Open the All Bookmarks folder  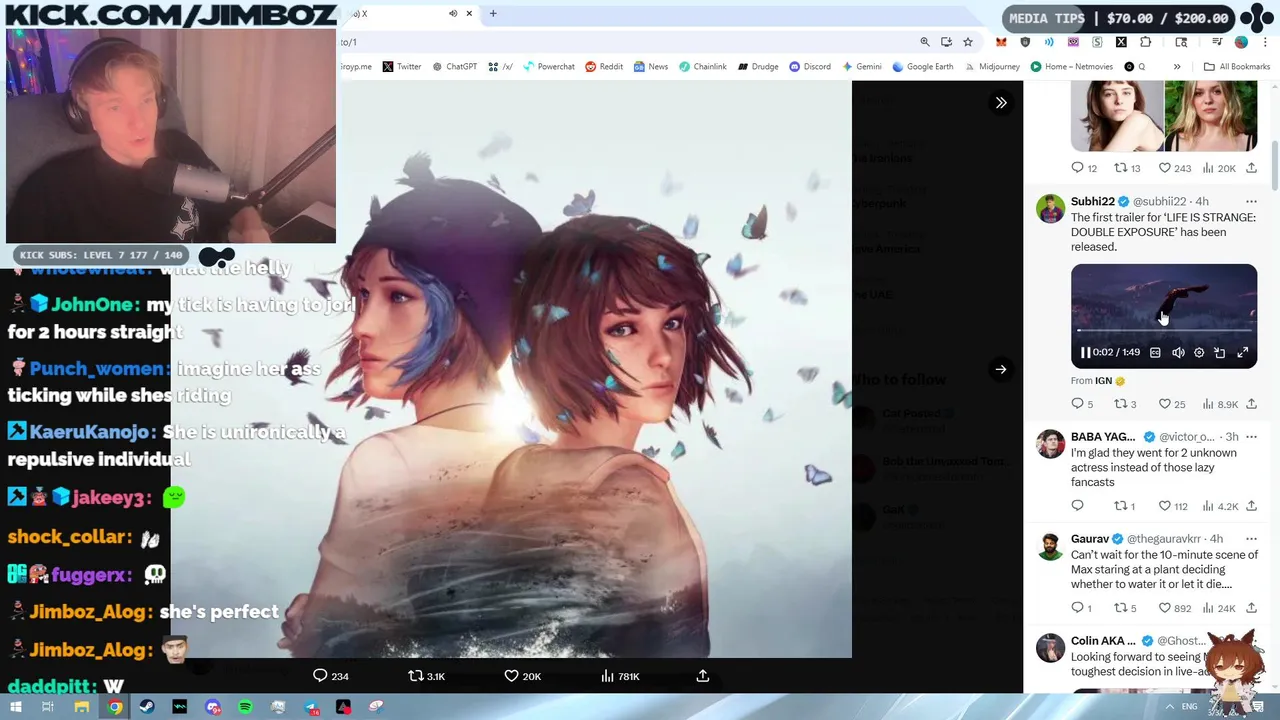[x=1237, y=67]
